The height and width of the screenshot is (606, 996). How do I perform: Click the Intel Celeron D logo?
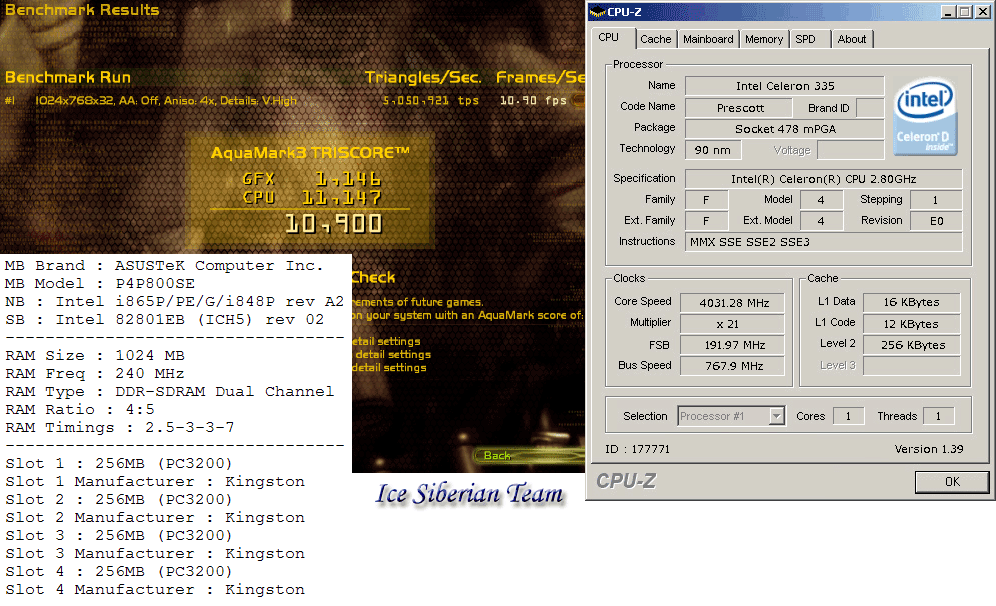click(x=925, y=116)
